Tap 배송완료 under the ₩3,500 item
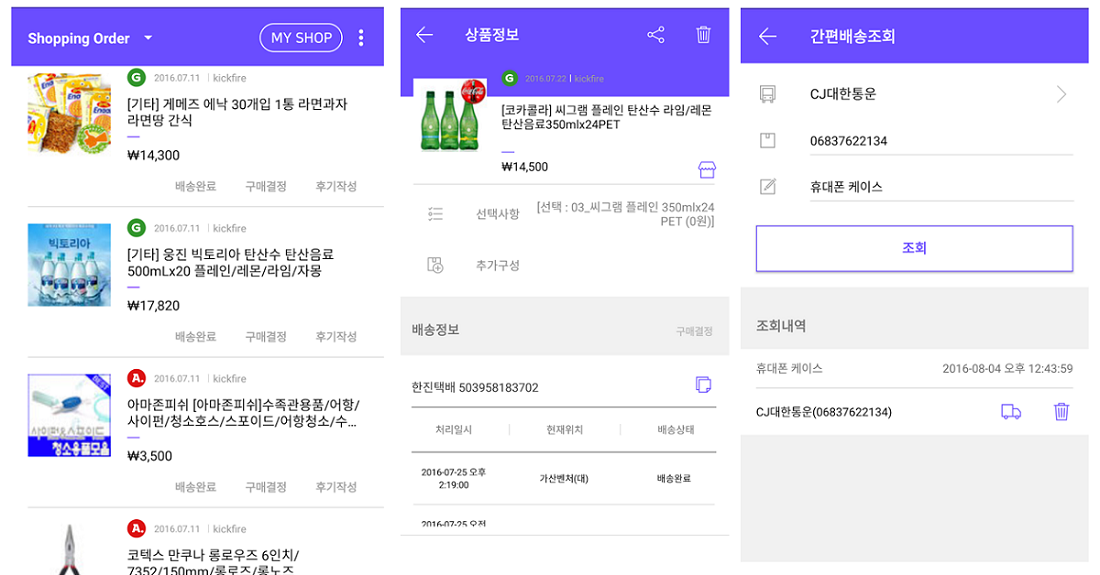Viewport: 1100px width, 575px height. point(196,487)
